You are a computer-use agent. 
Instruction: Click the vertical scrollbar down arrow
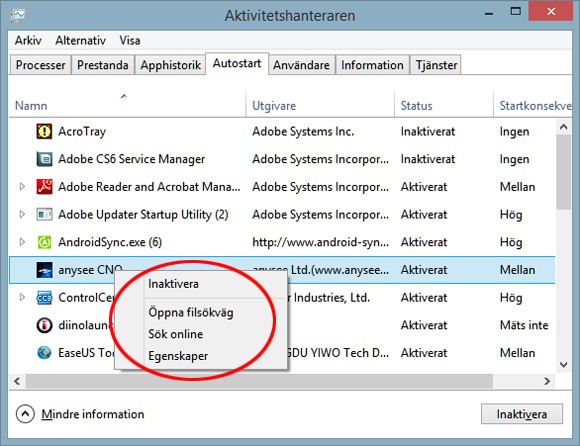click(x=563, y=365)
